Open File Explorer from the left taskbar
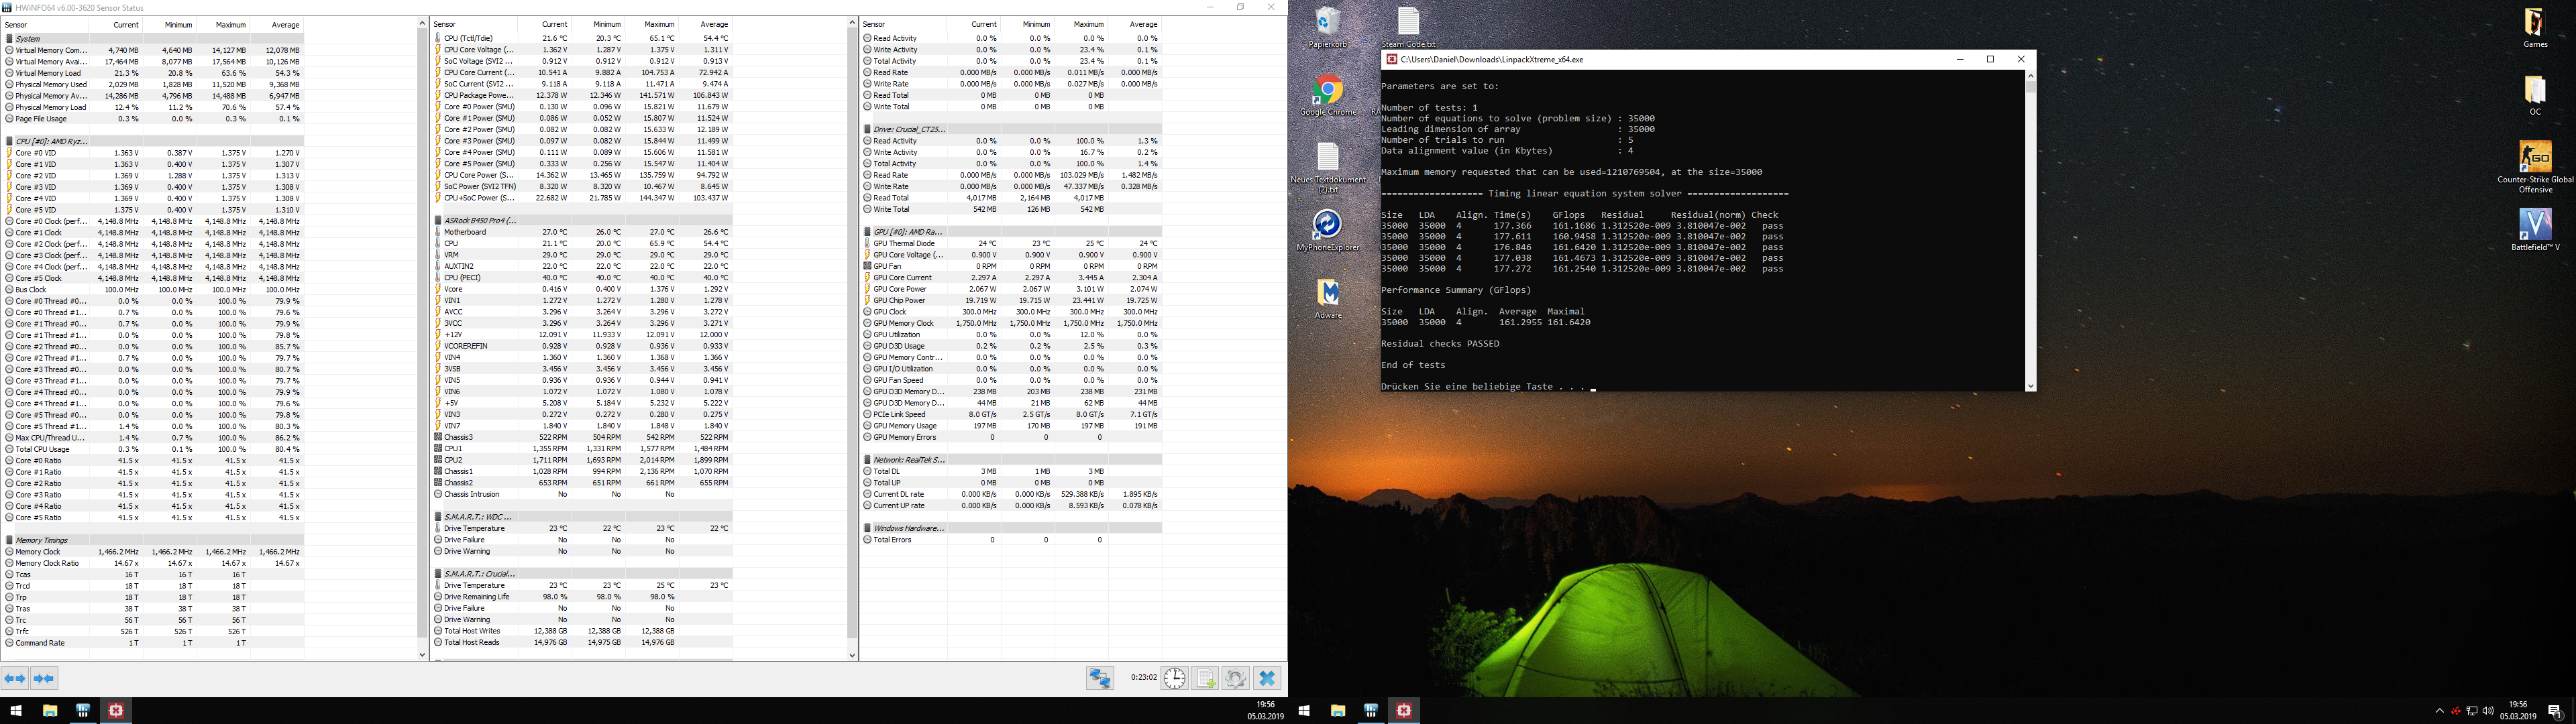This screenshot has height=724, width=2576. [49, 710]
